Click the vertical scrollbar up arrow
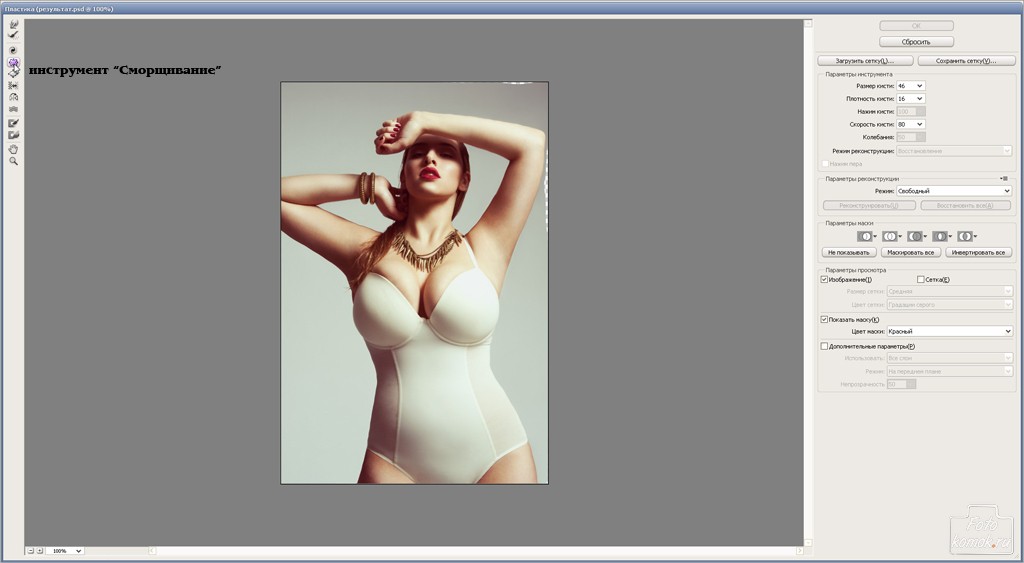This screenshot has width=1024, height=563. 808,24
